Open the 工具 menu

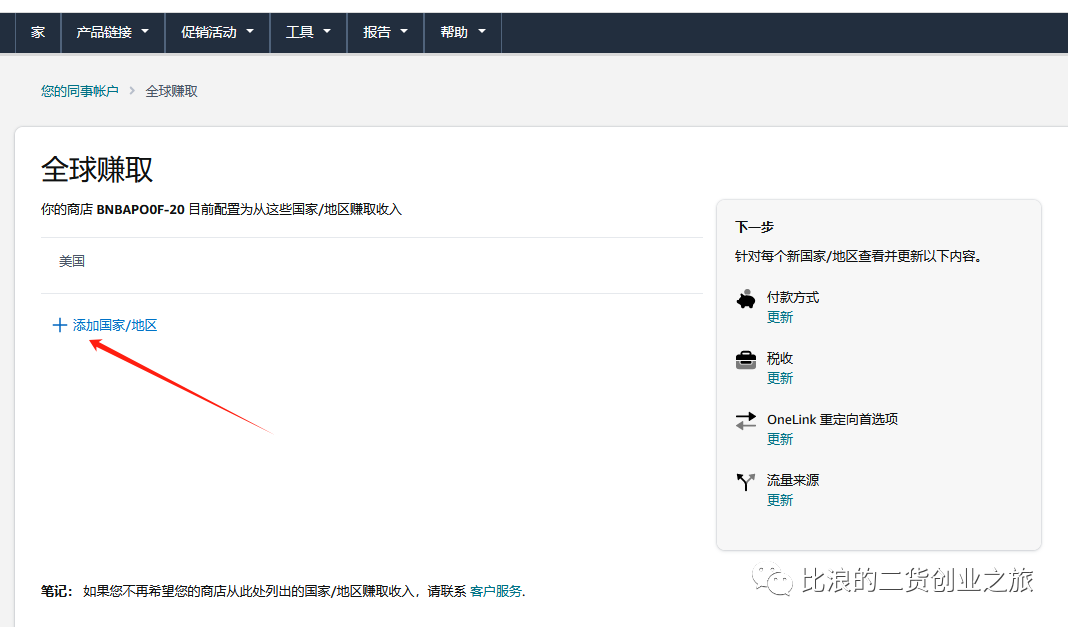pos(309,32)
